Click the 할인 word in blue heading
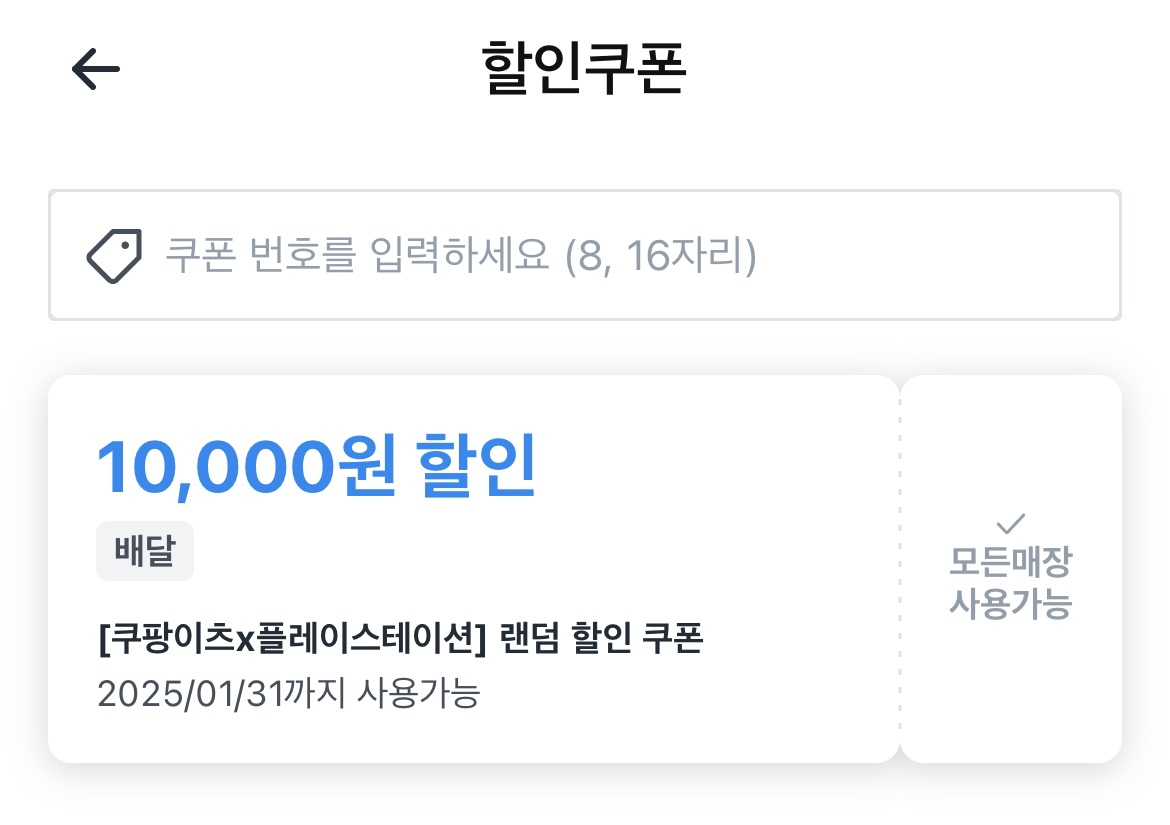1170x825 pixels. [x=476, y=467]
